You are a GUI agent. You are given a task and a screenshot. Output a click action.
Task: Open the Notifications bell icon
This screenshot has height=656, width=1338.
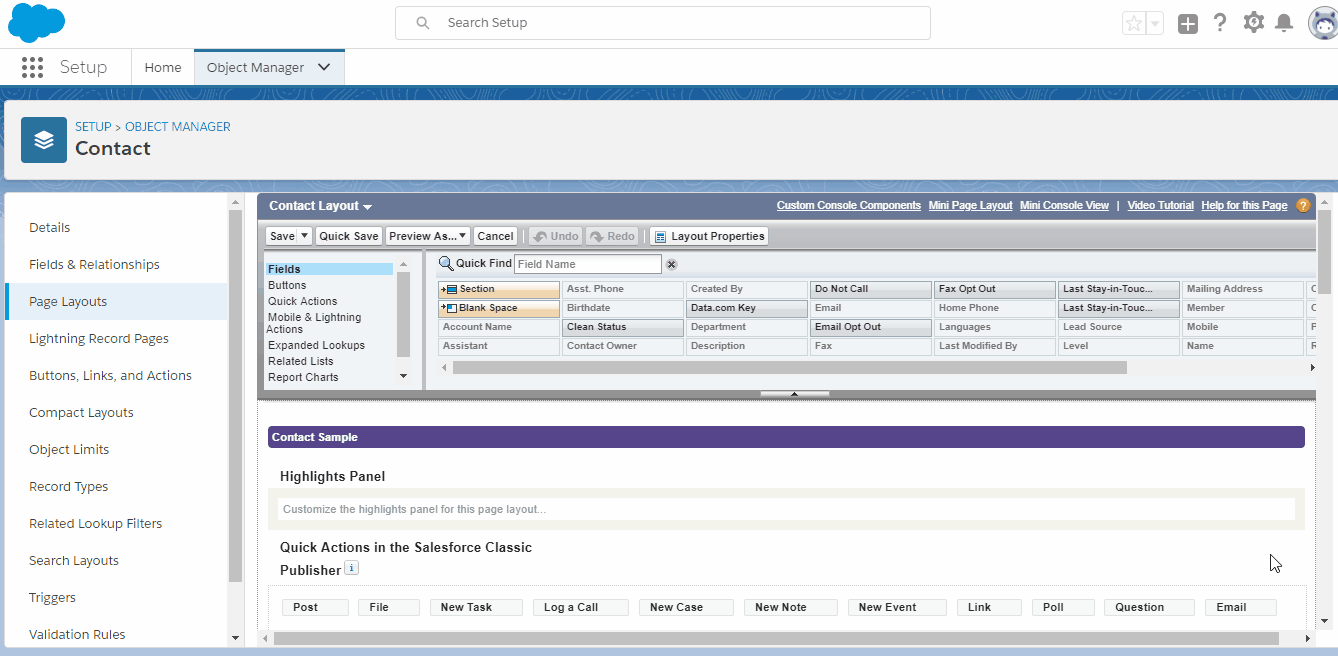tap(1285, 23)
